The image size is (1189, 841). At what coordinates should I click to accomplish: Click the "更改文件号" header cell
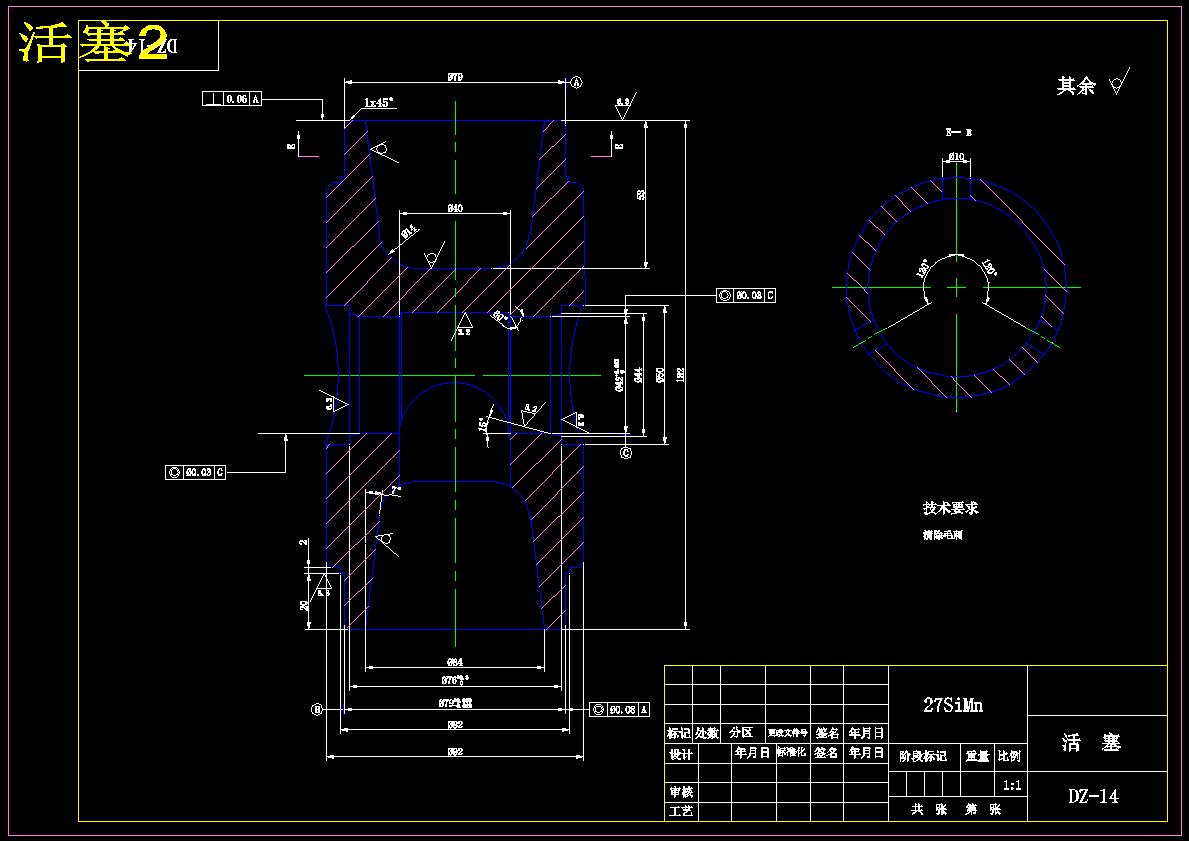click(x=788, y=733)
